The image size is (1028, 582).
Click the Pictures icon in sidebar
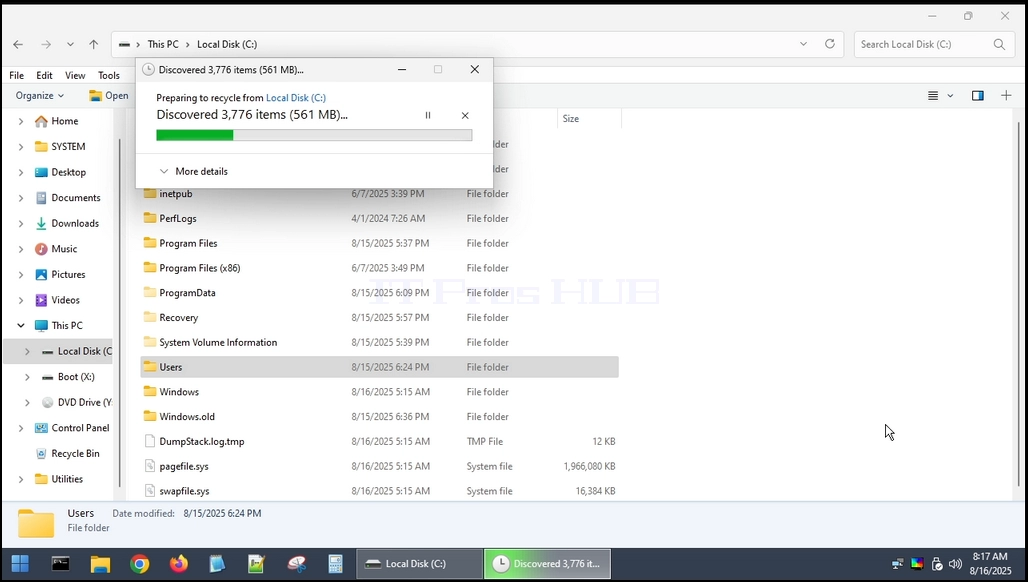click(x=41, y=275)
